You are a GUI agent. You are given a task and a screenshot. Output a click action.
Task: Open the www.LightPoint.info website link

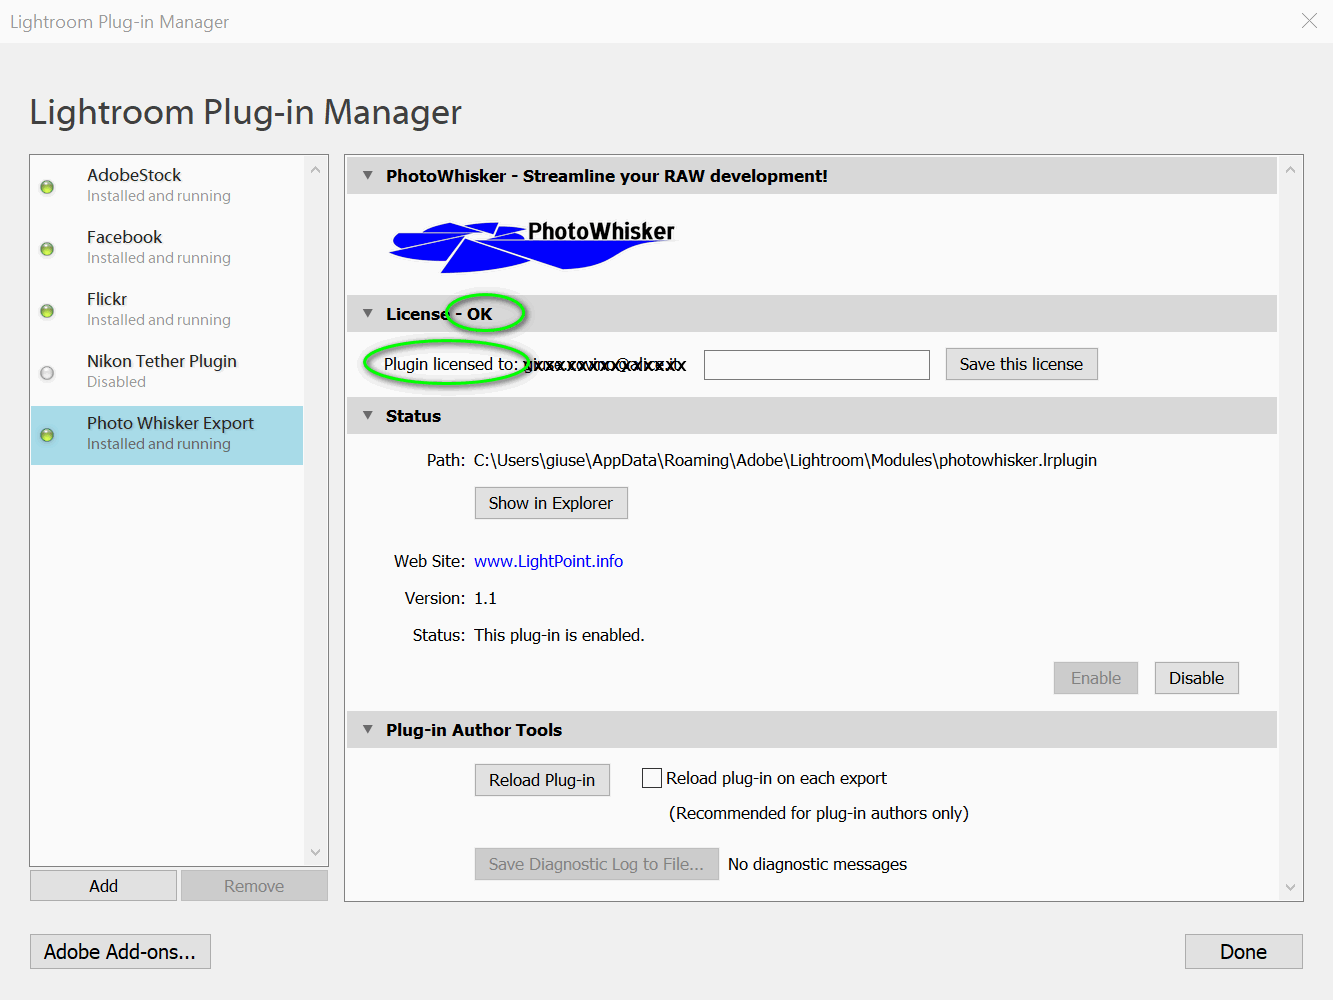tap(548, 561)
